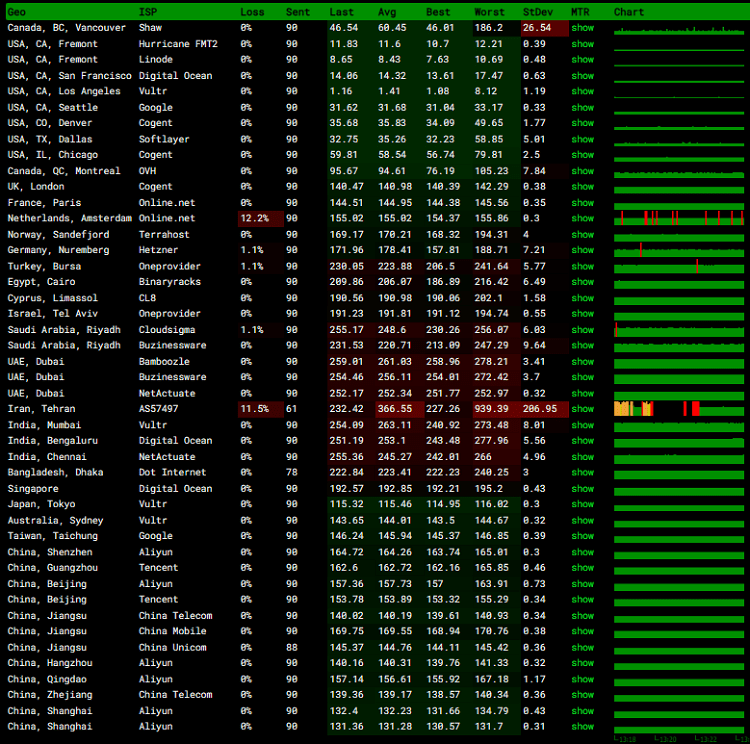The image size is (750, 744).
Task: Show MTR for Hurricane FMT2 Fremont row
Action: pyautogui.click(x=582, y=44)
